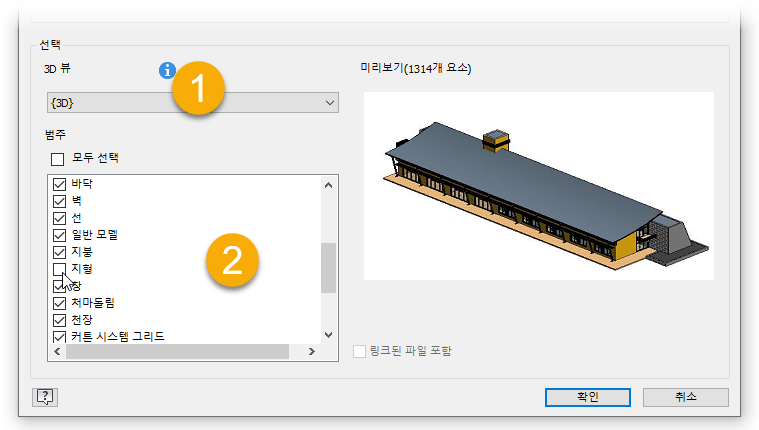Uncheck the 천장 category checkbox
Viewport: 759px width, 430px height.
click(x=60, y=320)
